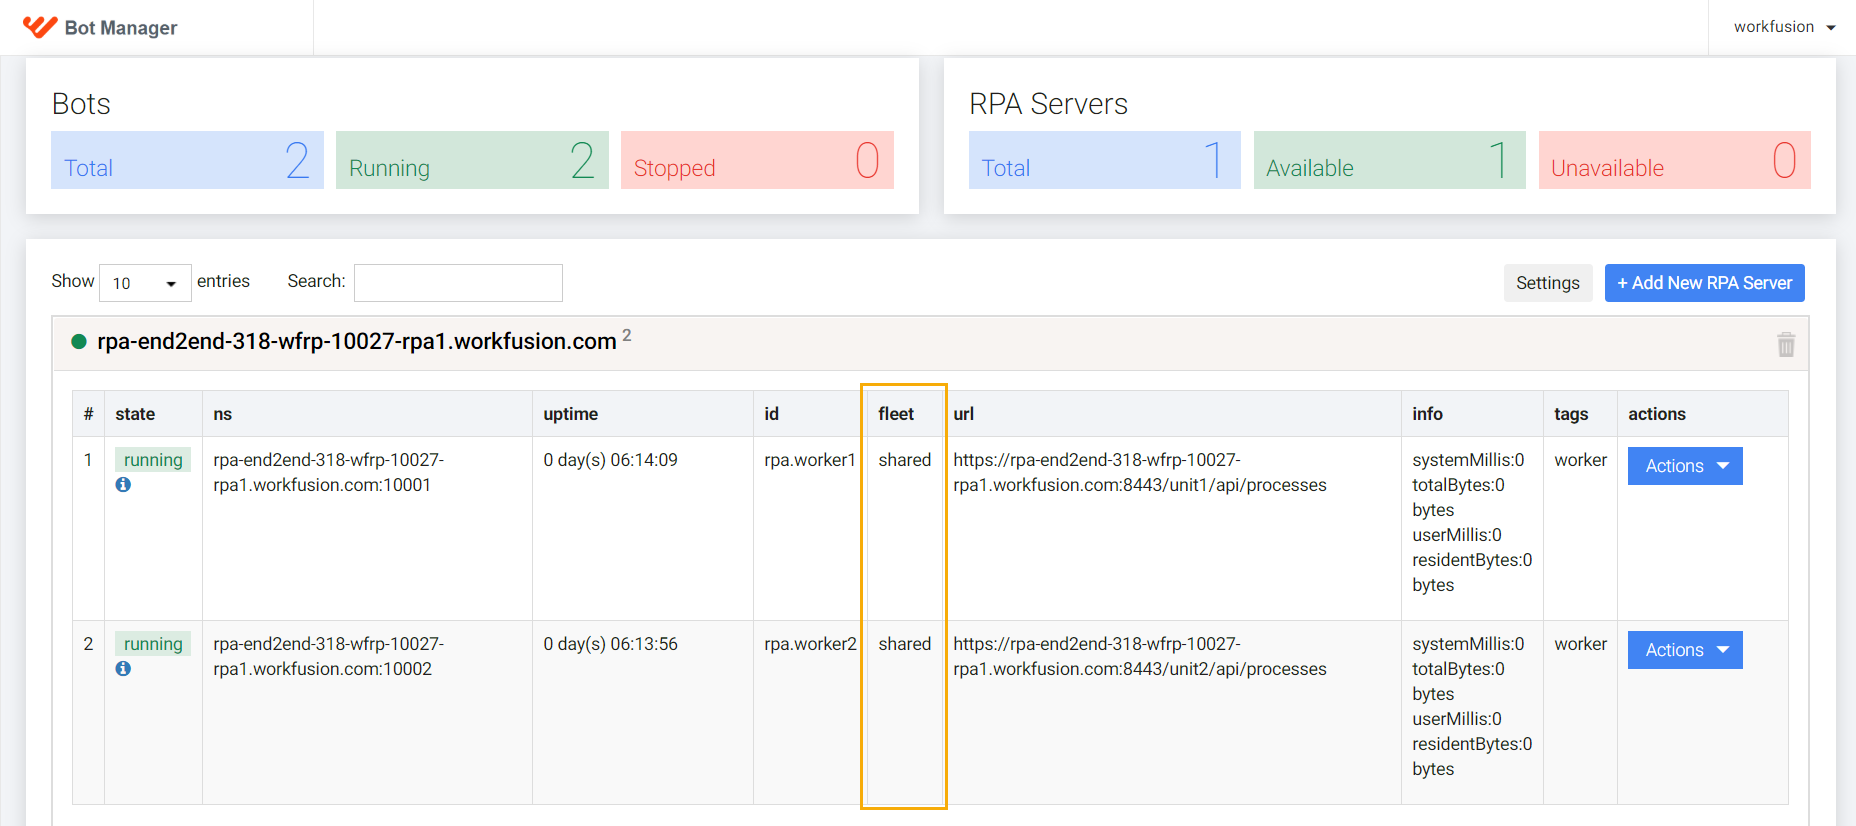Click Add New RPA Server button

tap(1705, 283)
